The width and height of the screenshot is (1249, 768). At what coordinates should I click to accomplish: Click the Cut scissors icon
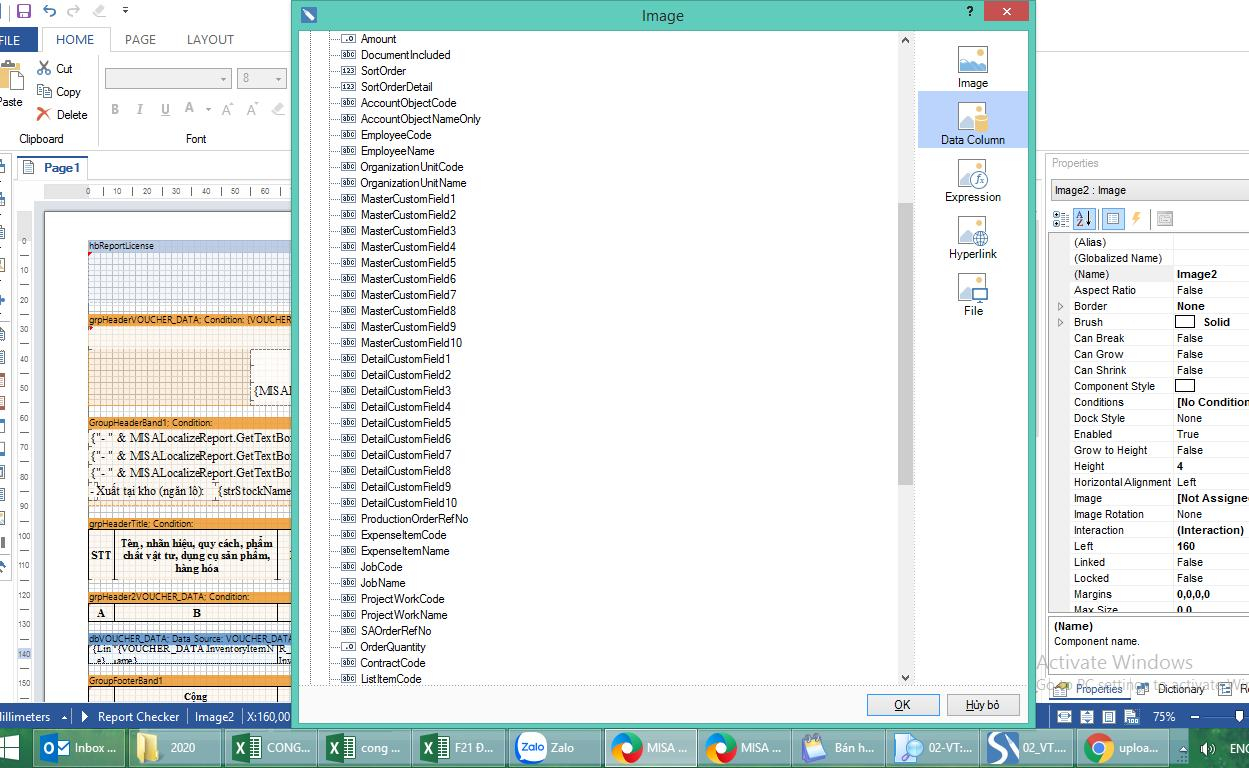44,68
